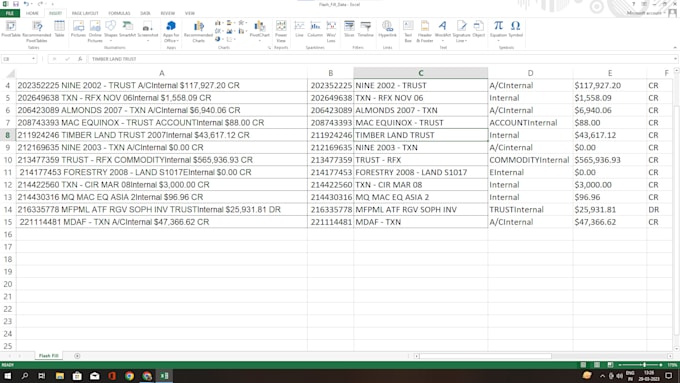This screenshot has width=680, height=383.
Task: Open File Explorer from taskbar
Action: tap(60, 376)
